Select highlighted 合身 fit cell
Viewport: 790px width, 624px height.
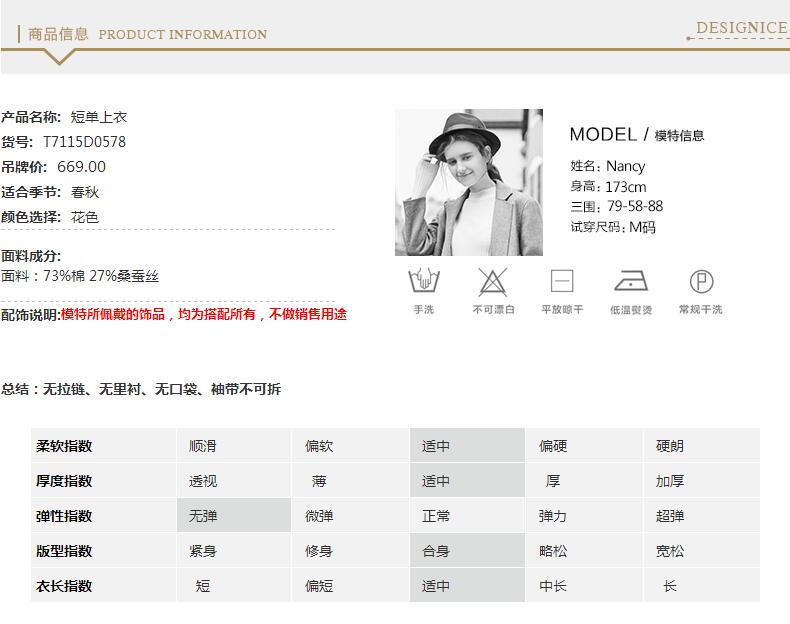tap(466, 551)
